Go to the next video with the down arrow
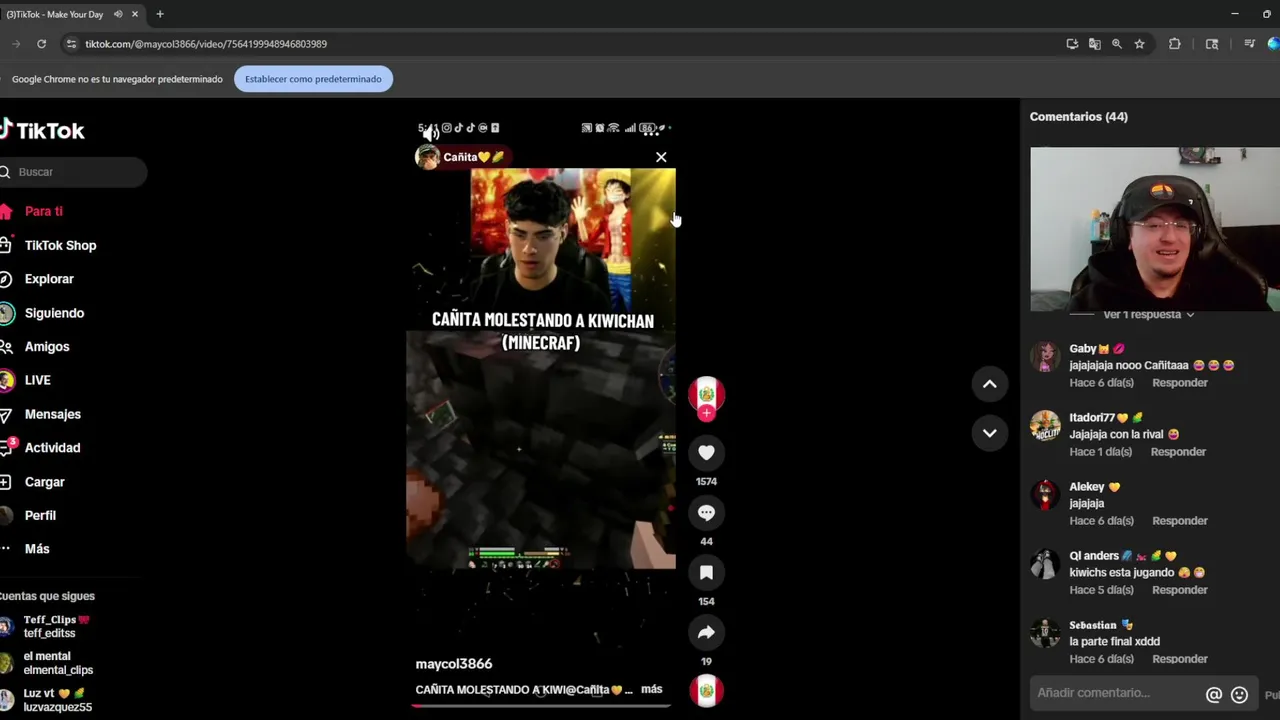The width and height of the screenshot is (1280, 720). [x=989, y=433]
